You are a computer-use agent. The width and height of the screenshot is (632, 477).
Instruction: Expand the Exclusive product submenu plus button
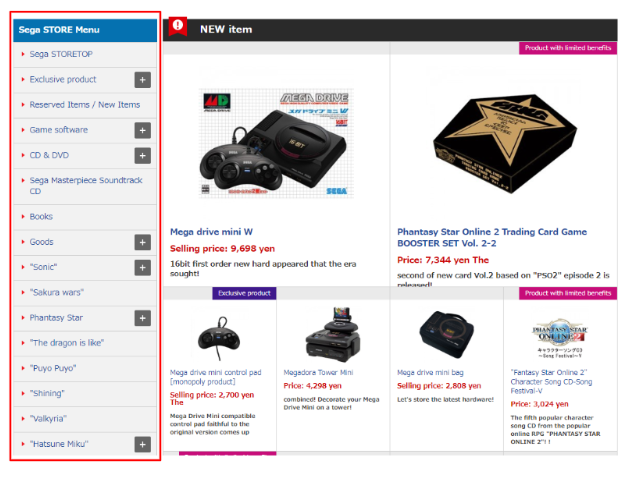click(143, 80)
